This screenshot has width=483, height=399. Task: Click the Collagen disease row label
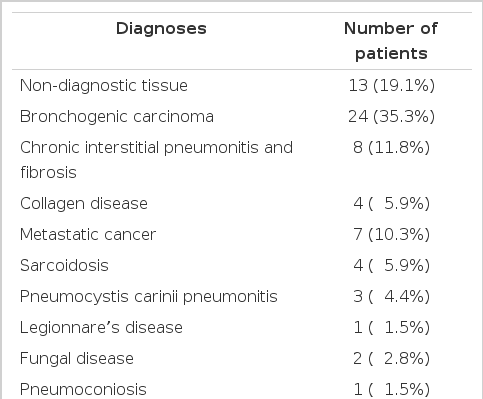tap(84, 203)
